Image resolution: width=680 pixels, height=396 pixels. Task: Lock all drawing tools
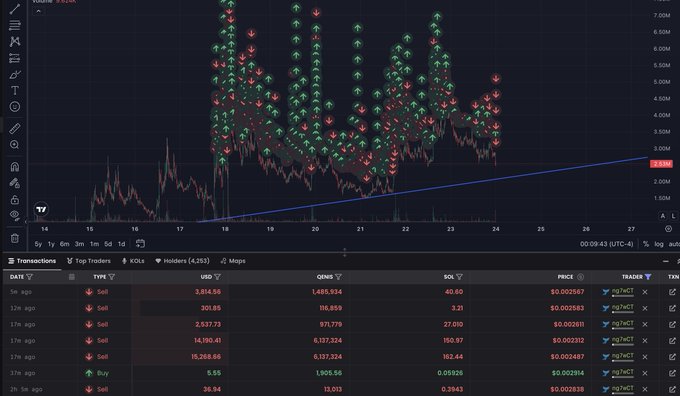click(x=15, y=200)
